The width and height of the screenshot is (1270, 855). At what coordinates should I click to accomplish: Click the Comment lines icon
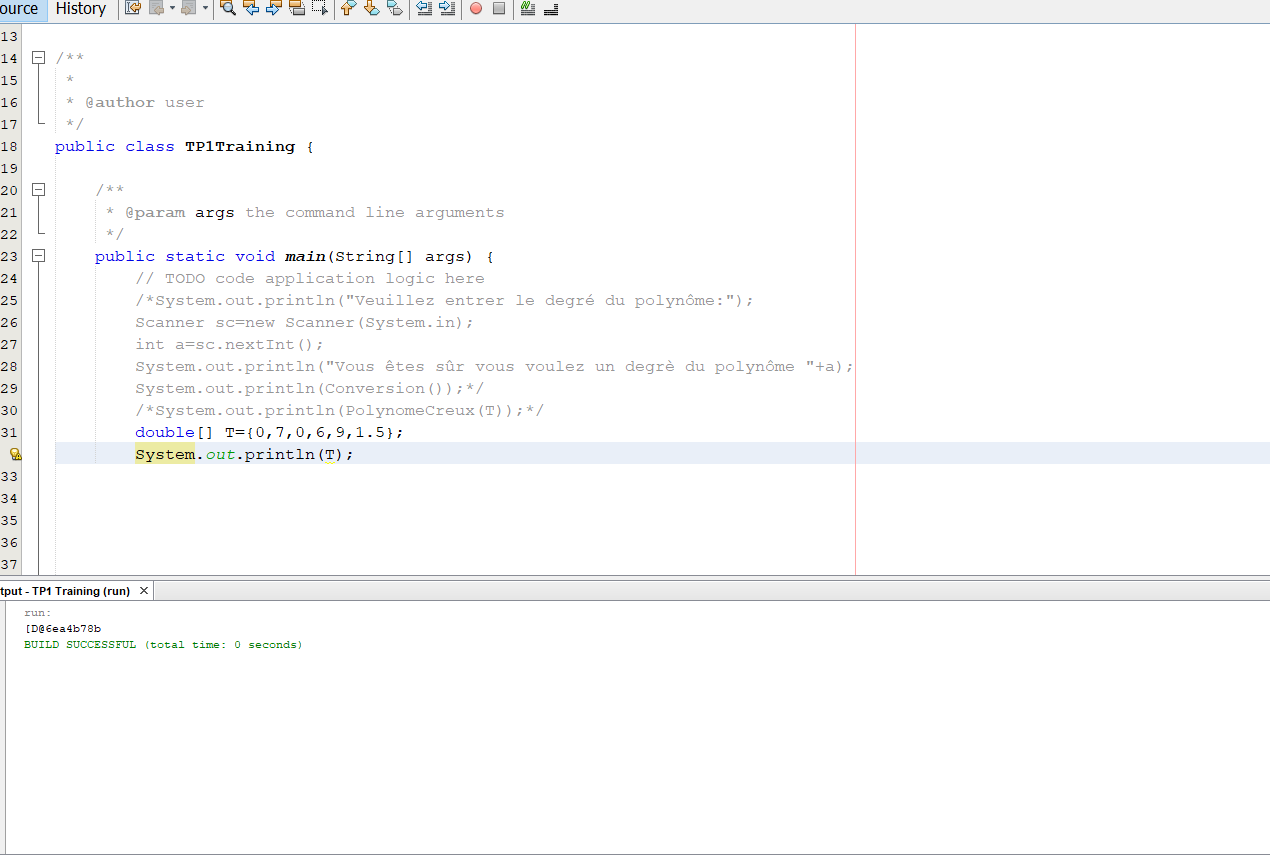point(528,9)
